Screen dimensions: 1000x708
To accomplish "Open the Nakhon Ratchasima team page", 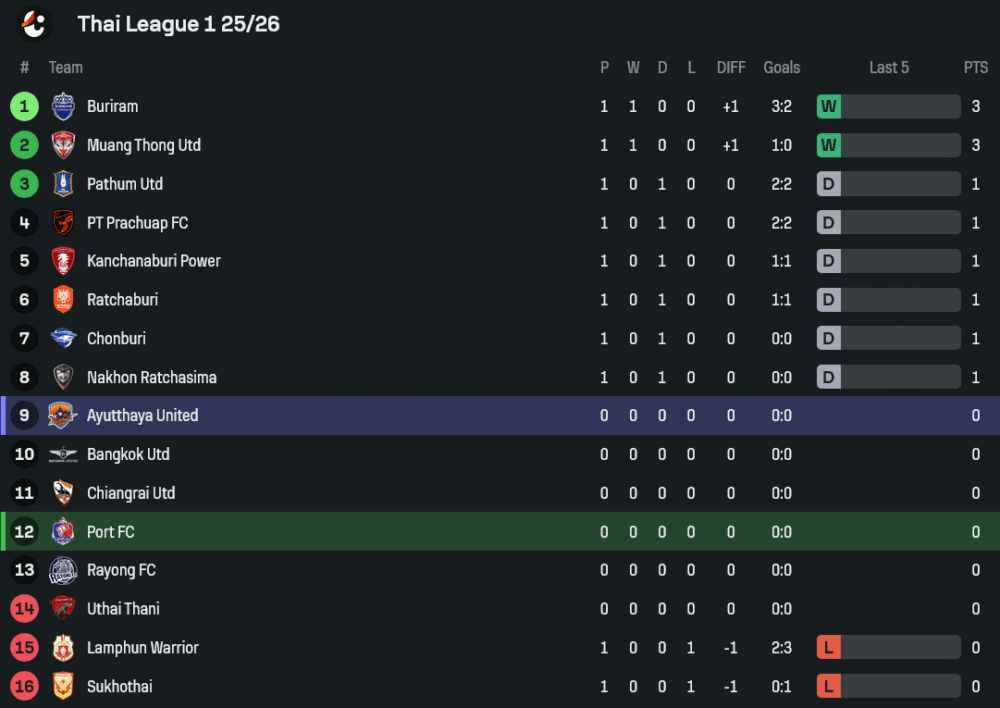I will (151, 377).
